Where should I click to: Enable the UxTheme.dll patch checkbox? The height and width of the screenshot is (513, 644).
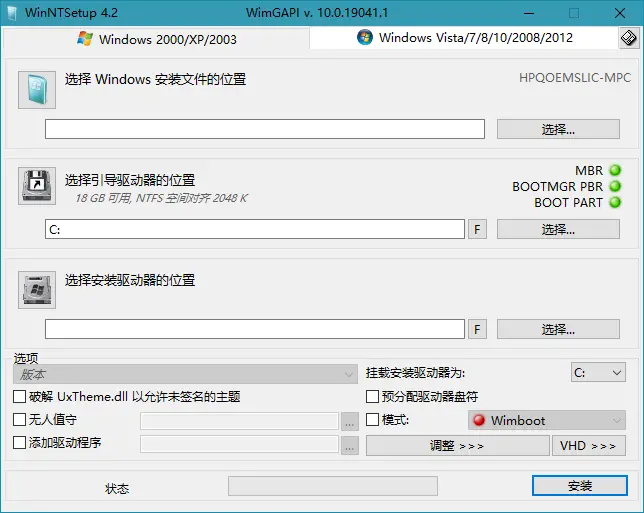coord(19,397)
